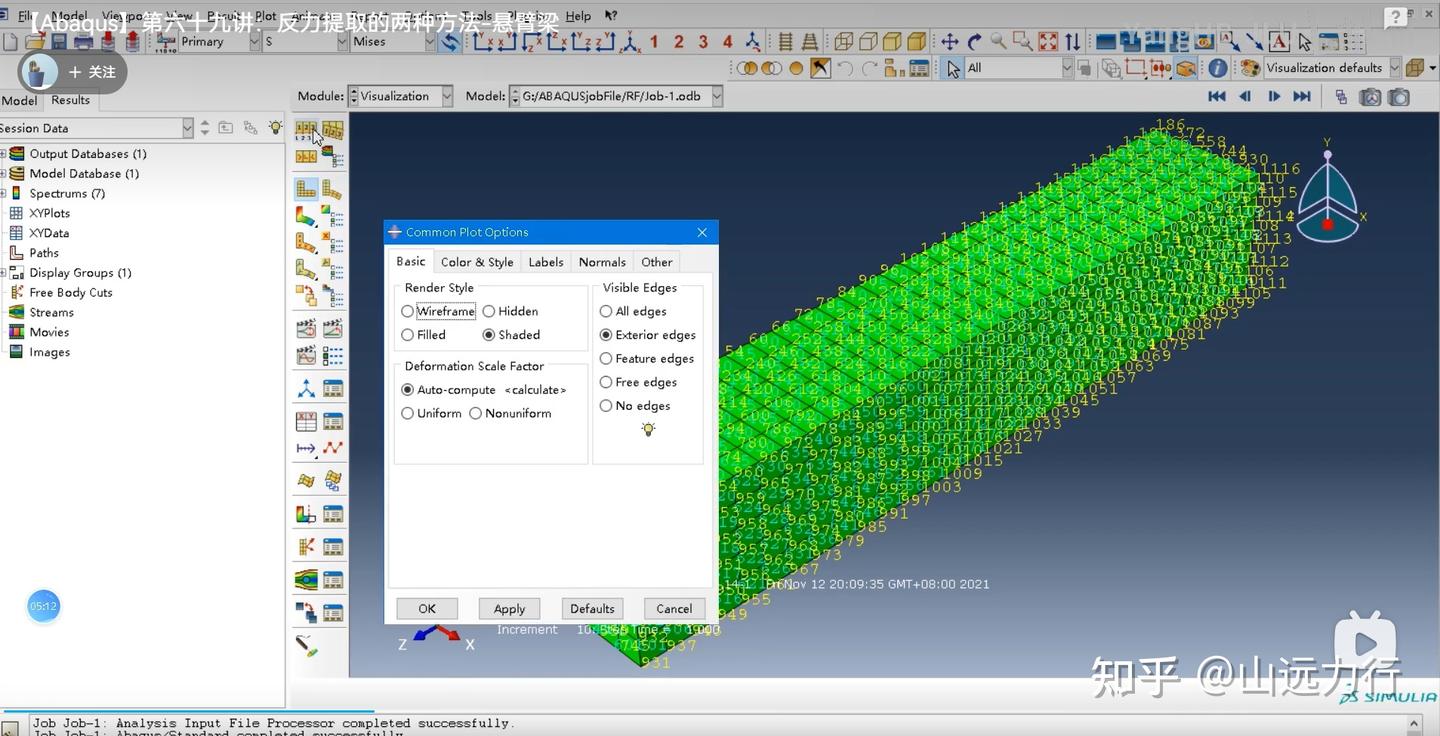The height and width of the screenshot is (736, 1440).
Task: Open Create XY Data tool
Action: pyautogui.click(x=306, y=421)
